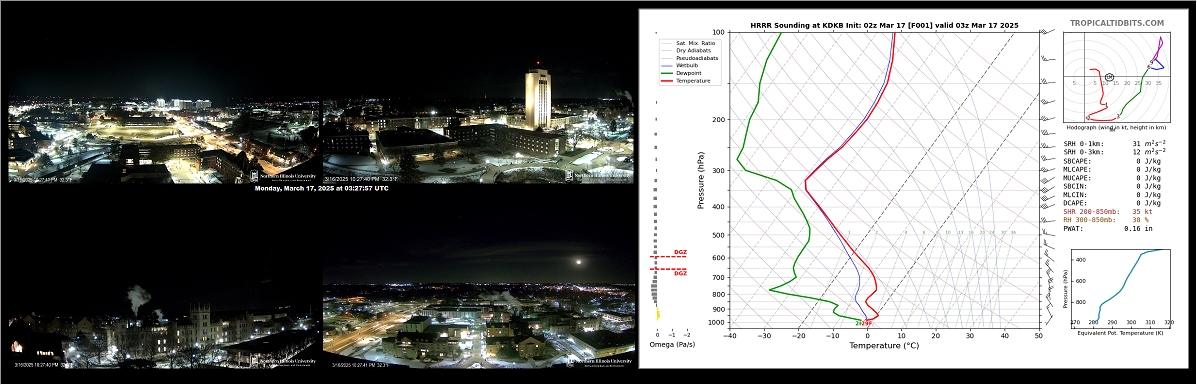Open the top-left campus webcam view

[x=164, y=139]
